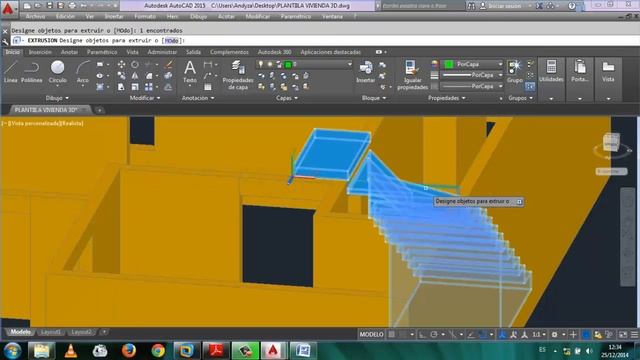Toggle the layer freeze sun icon
This screenshot has width=640, height=360.
click(270, 64)
